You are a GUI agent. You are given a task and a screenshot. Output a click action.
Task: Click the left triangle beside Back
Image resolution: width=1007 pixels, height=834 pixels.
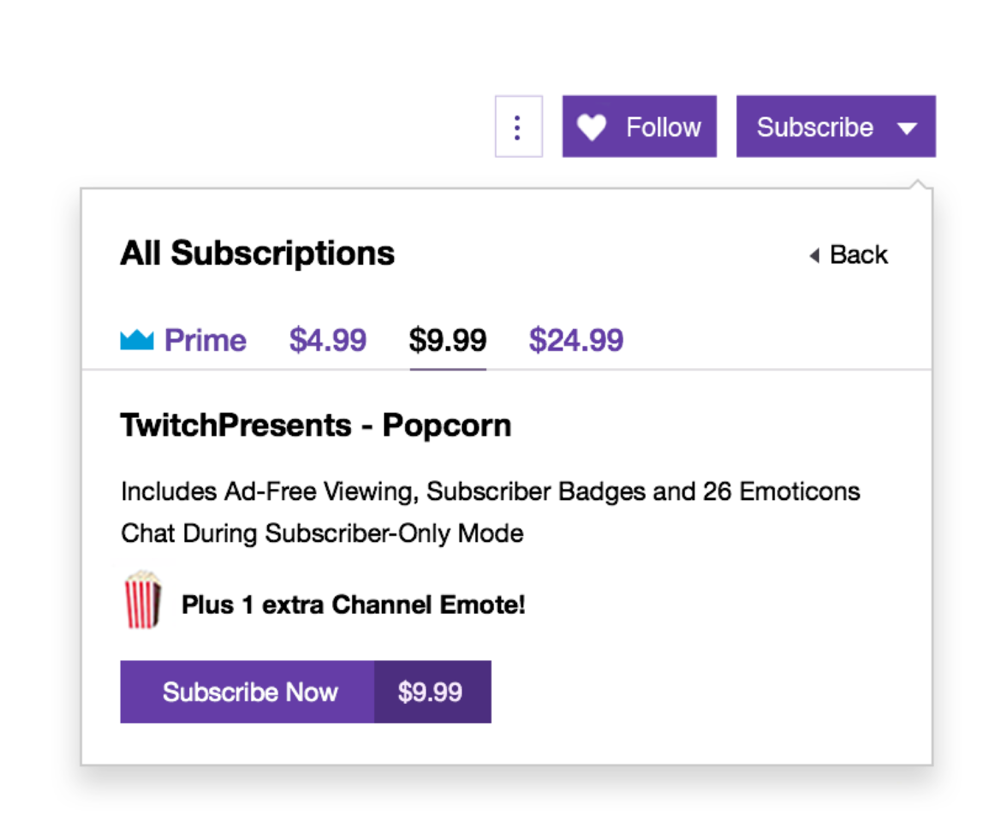(814, 256)
